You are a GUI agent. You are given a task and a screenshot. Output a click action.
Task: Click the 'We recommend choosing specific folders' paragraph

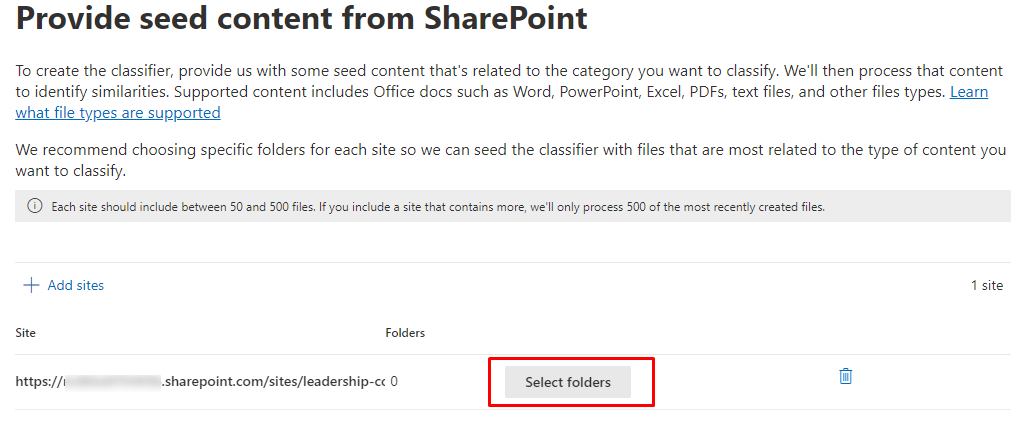point(400,150)
